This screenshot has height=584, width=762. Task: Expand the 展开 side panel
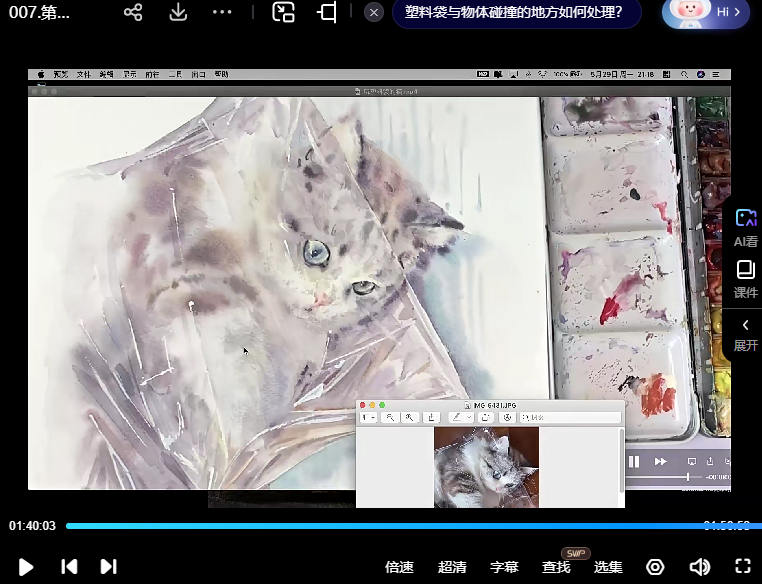745,334
